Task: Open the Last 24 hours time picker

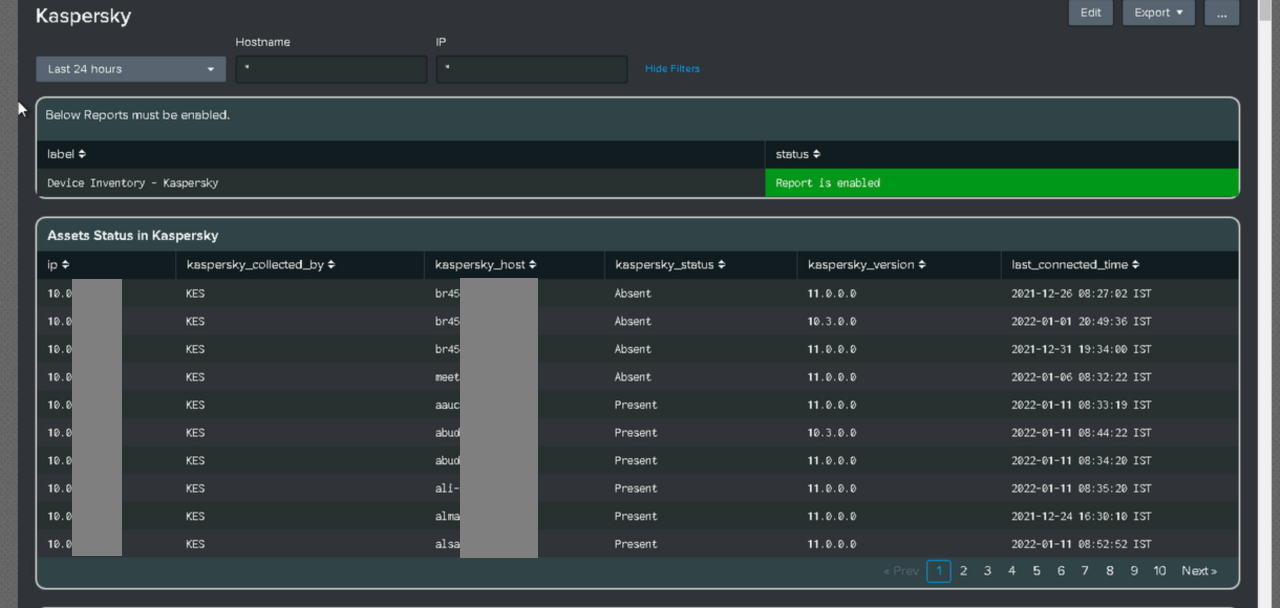Action: click(x=131, y=69)
